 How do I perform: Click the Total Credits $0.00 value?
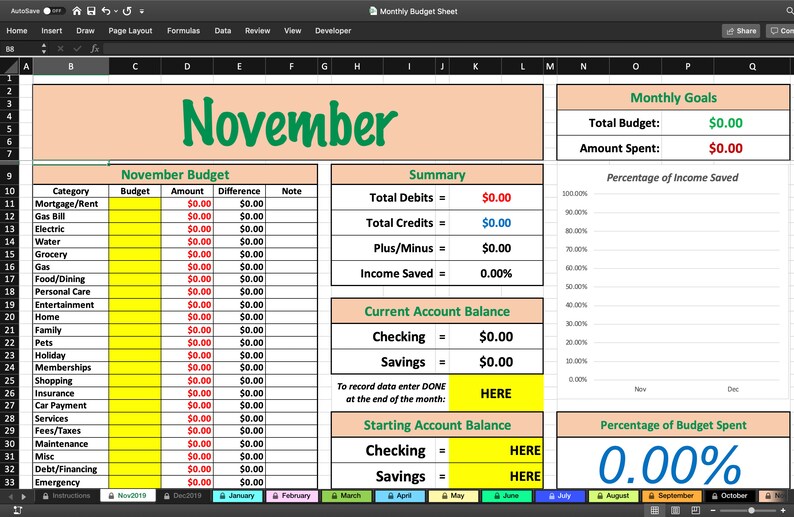click(x=496, y=223)
